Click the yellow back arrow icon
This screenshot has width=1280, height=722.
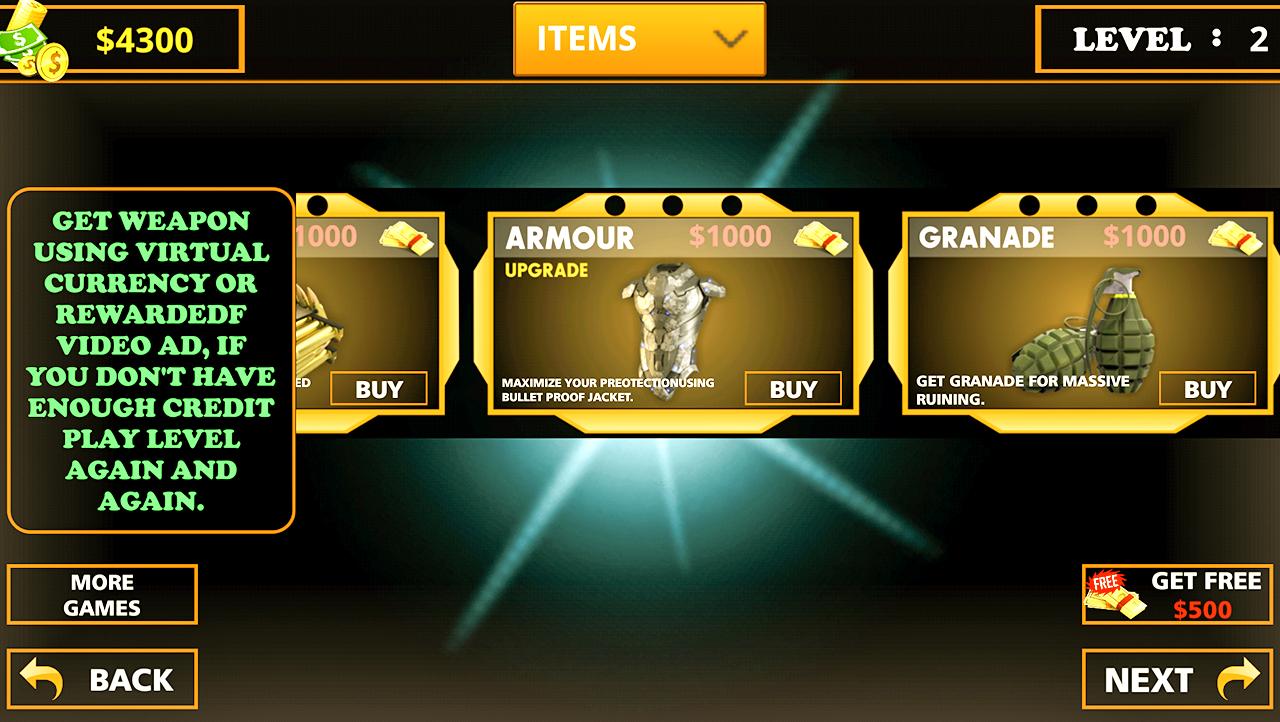point(42,680)
